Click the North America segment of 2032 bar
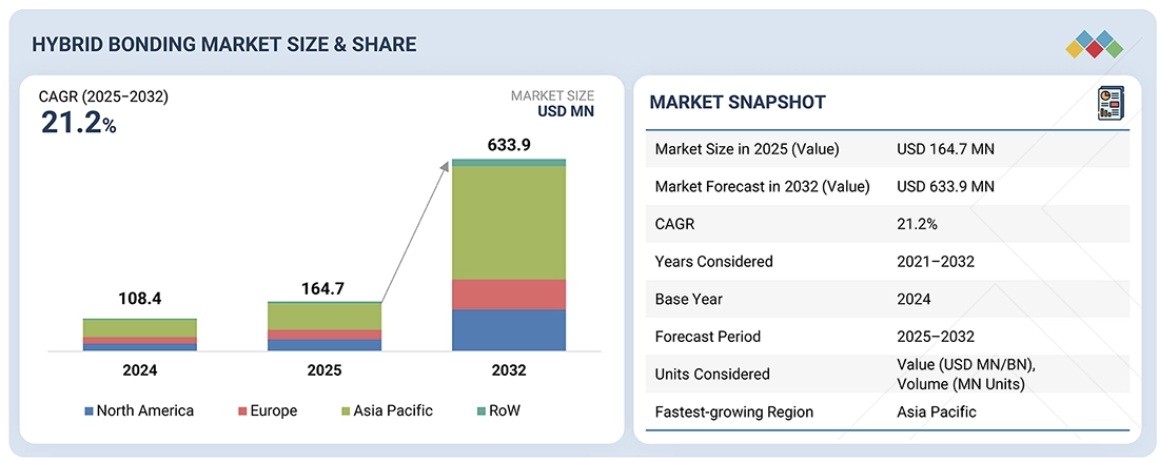 tap(508, 330)
